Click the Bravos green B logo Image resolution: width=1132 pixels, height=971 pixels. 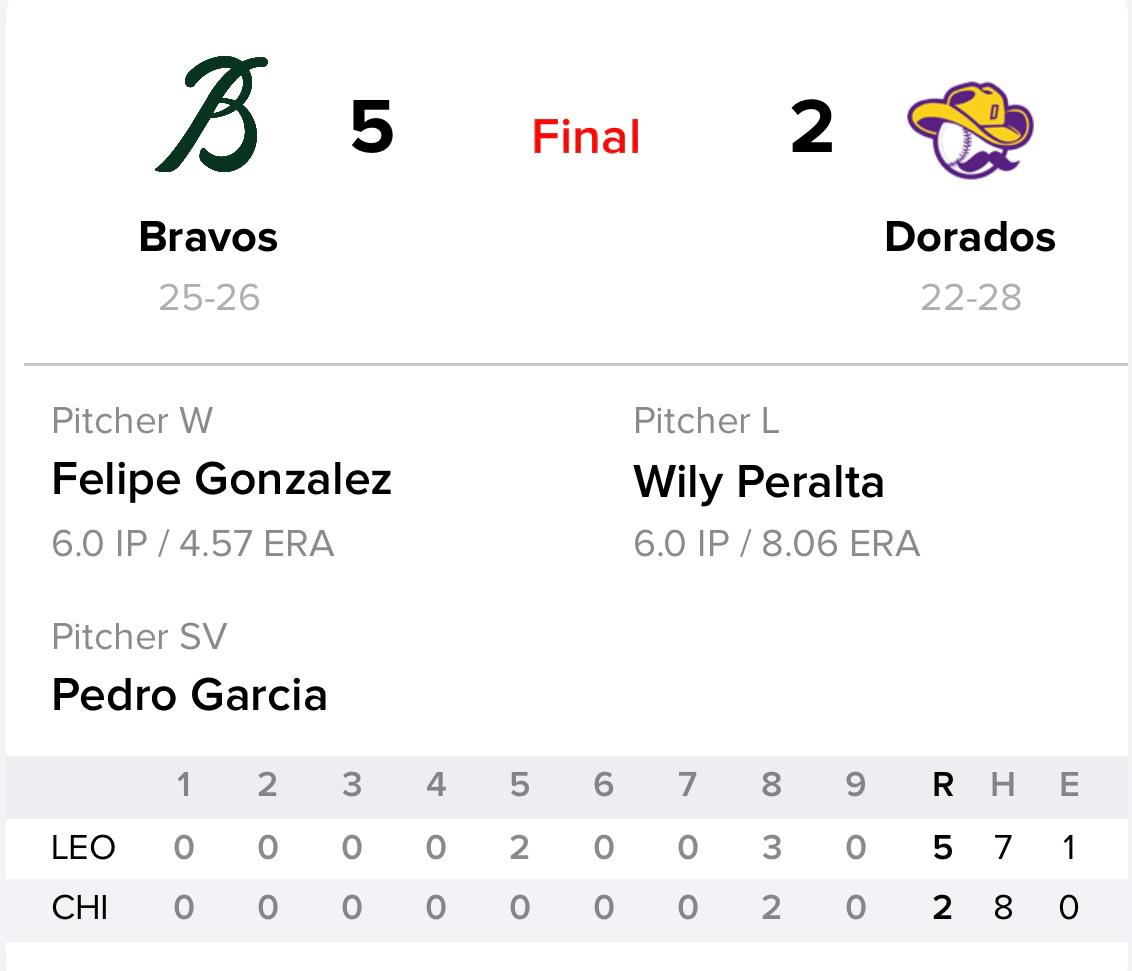tap(212, 115)
